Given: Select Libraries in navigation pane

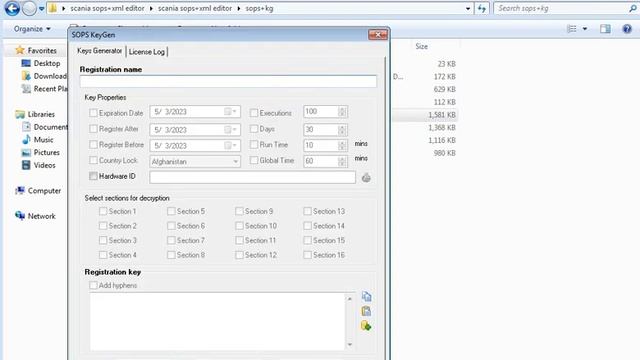Looking at the screenshot, I should [x=35, y=114].
